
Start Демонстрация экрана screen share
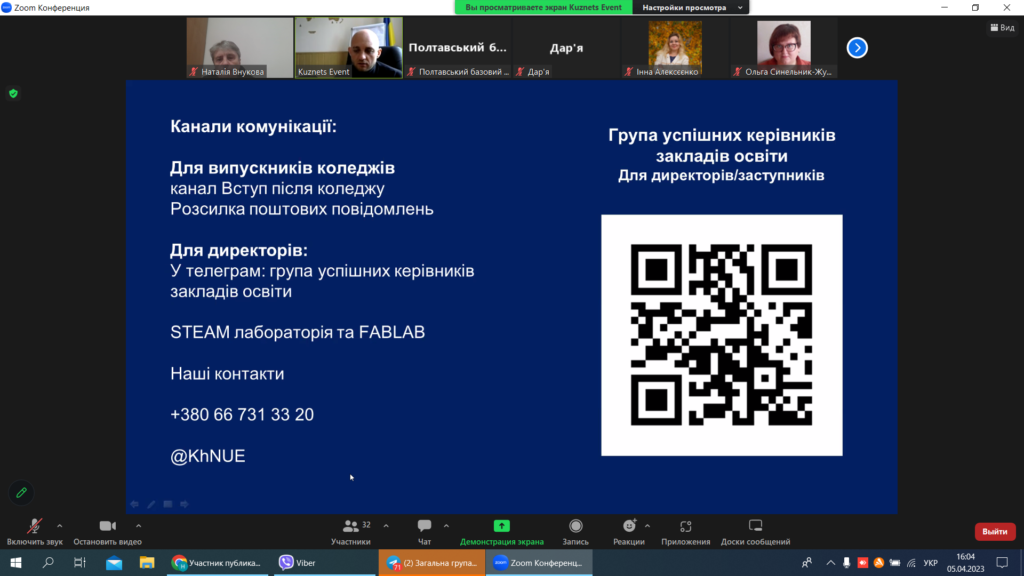[x=502, y=532]
